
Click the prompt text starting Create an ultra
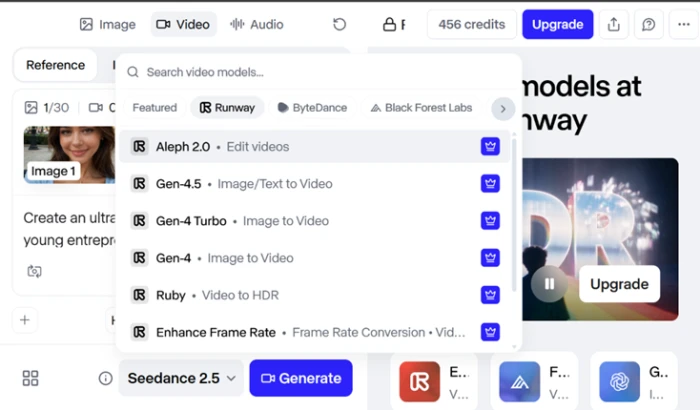click(69, 229)
